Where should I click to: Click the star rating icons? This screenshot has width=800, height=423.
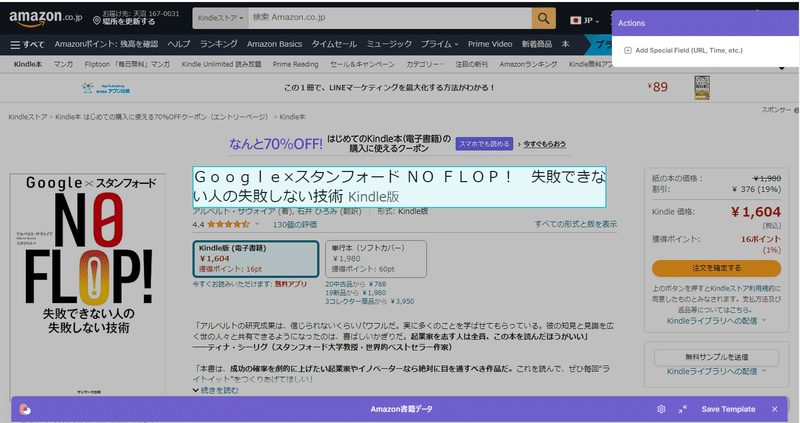point(228,224)
